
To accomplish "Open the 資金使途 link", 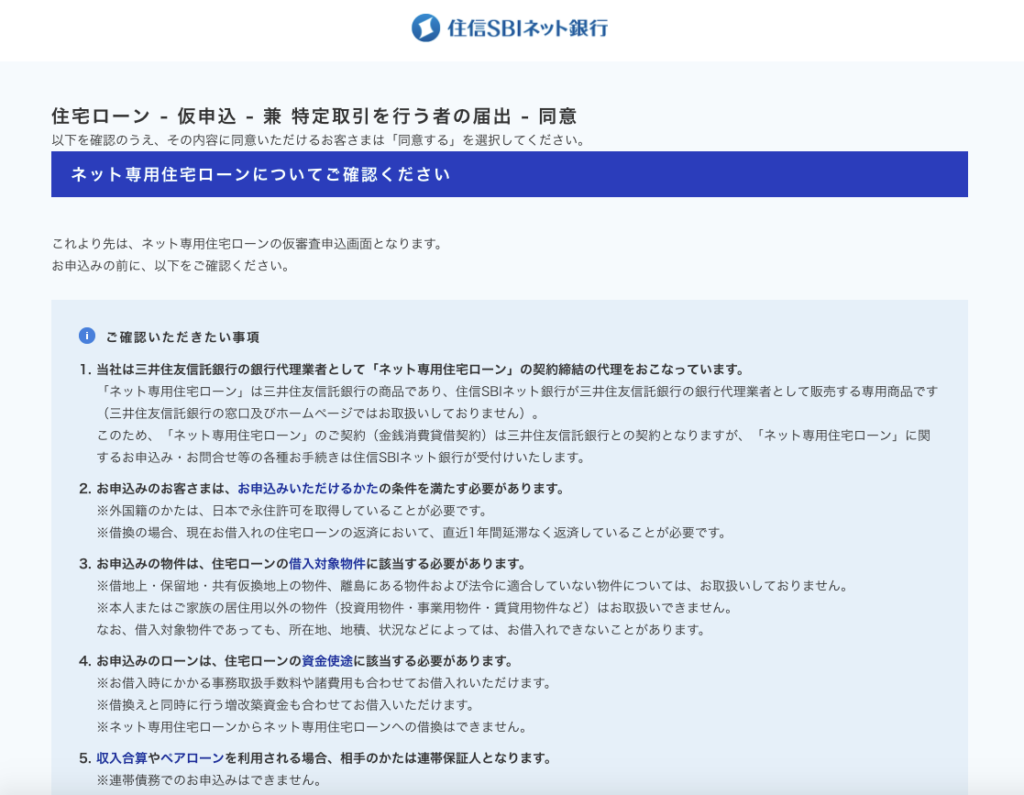I will 327,661.
